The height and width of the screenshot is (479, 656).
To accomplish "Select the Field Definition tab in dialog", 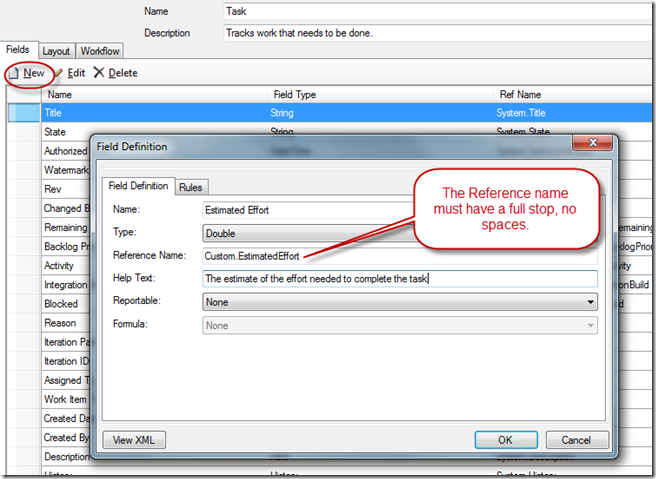I will [x=138, y=186].
